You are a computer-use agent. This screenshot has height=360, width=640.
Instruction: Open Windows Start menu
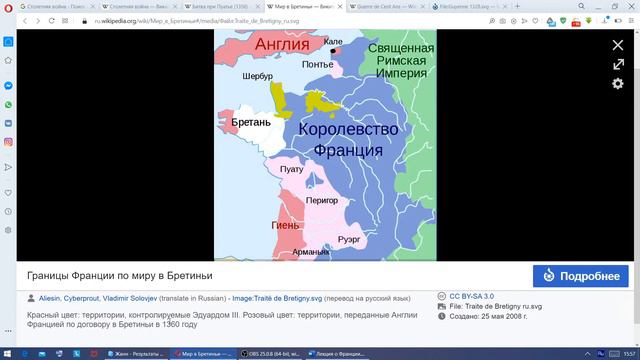click(x=7, y=354)
